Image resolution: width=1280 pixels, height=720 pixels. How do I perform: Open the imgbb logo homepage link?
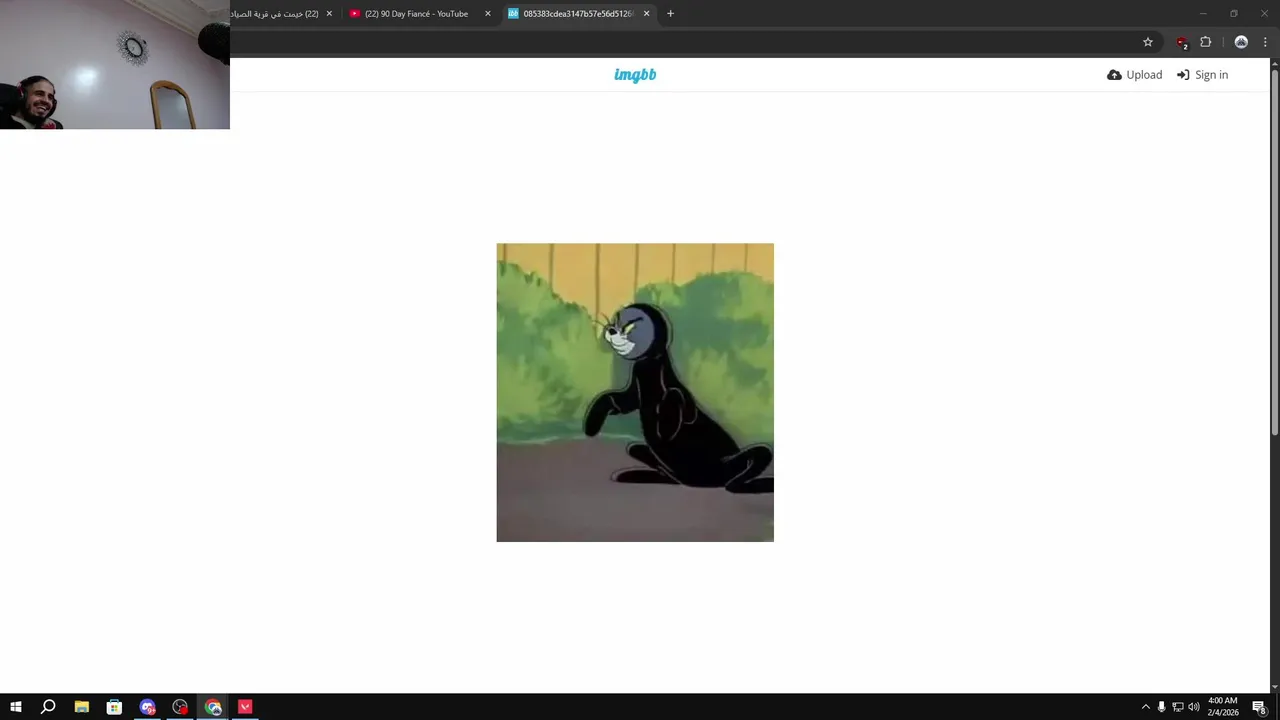[635, 75]
